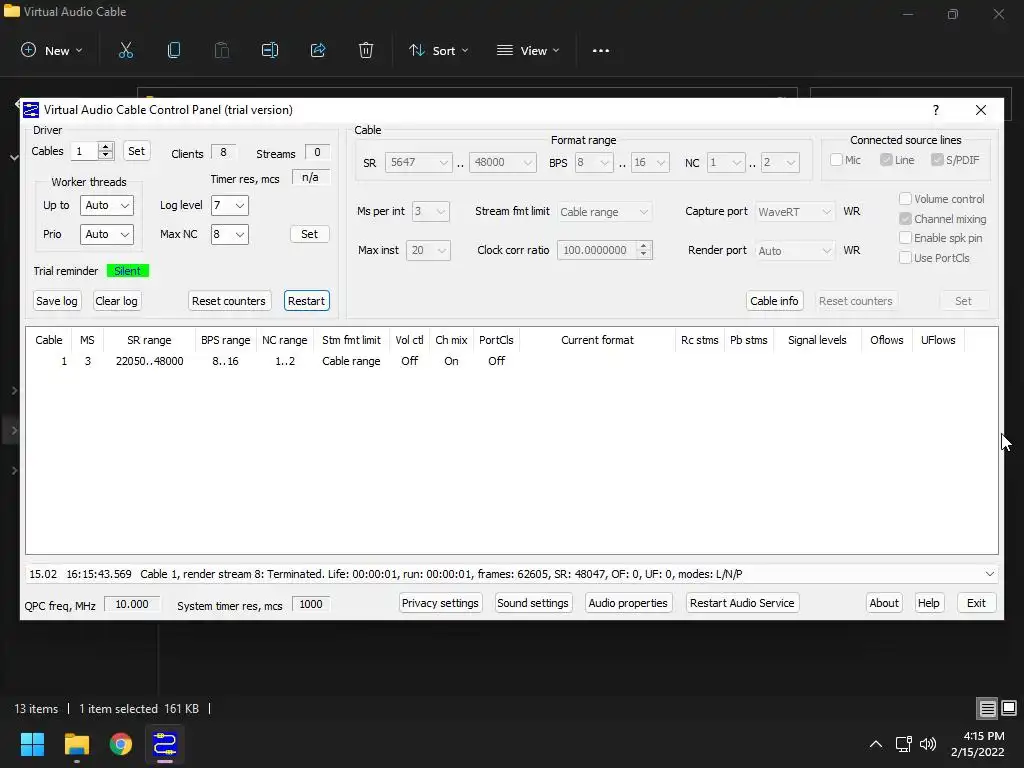Open Windows Start menu
Image resolution: width=1024 pixels, height=768 pixels.
coord(32,744)
